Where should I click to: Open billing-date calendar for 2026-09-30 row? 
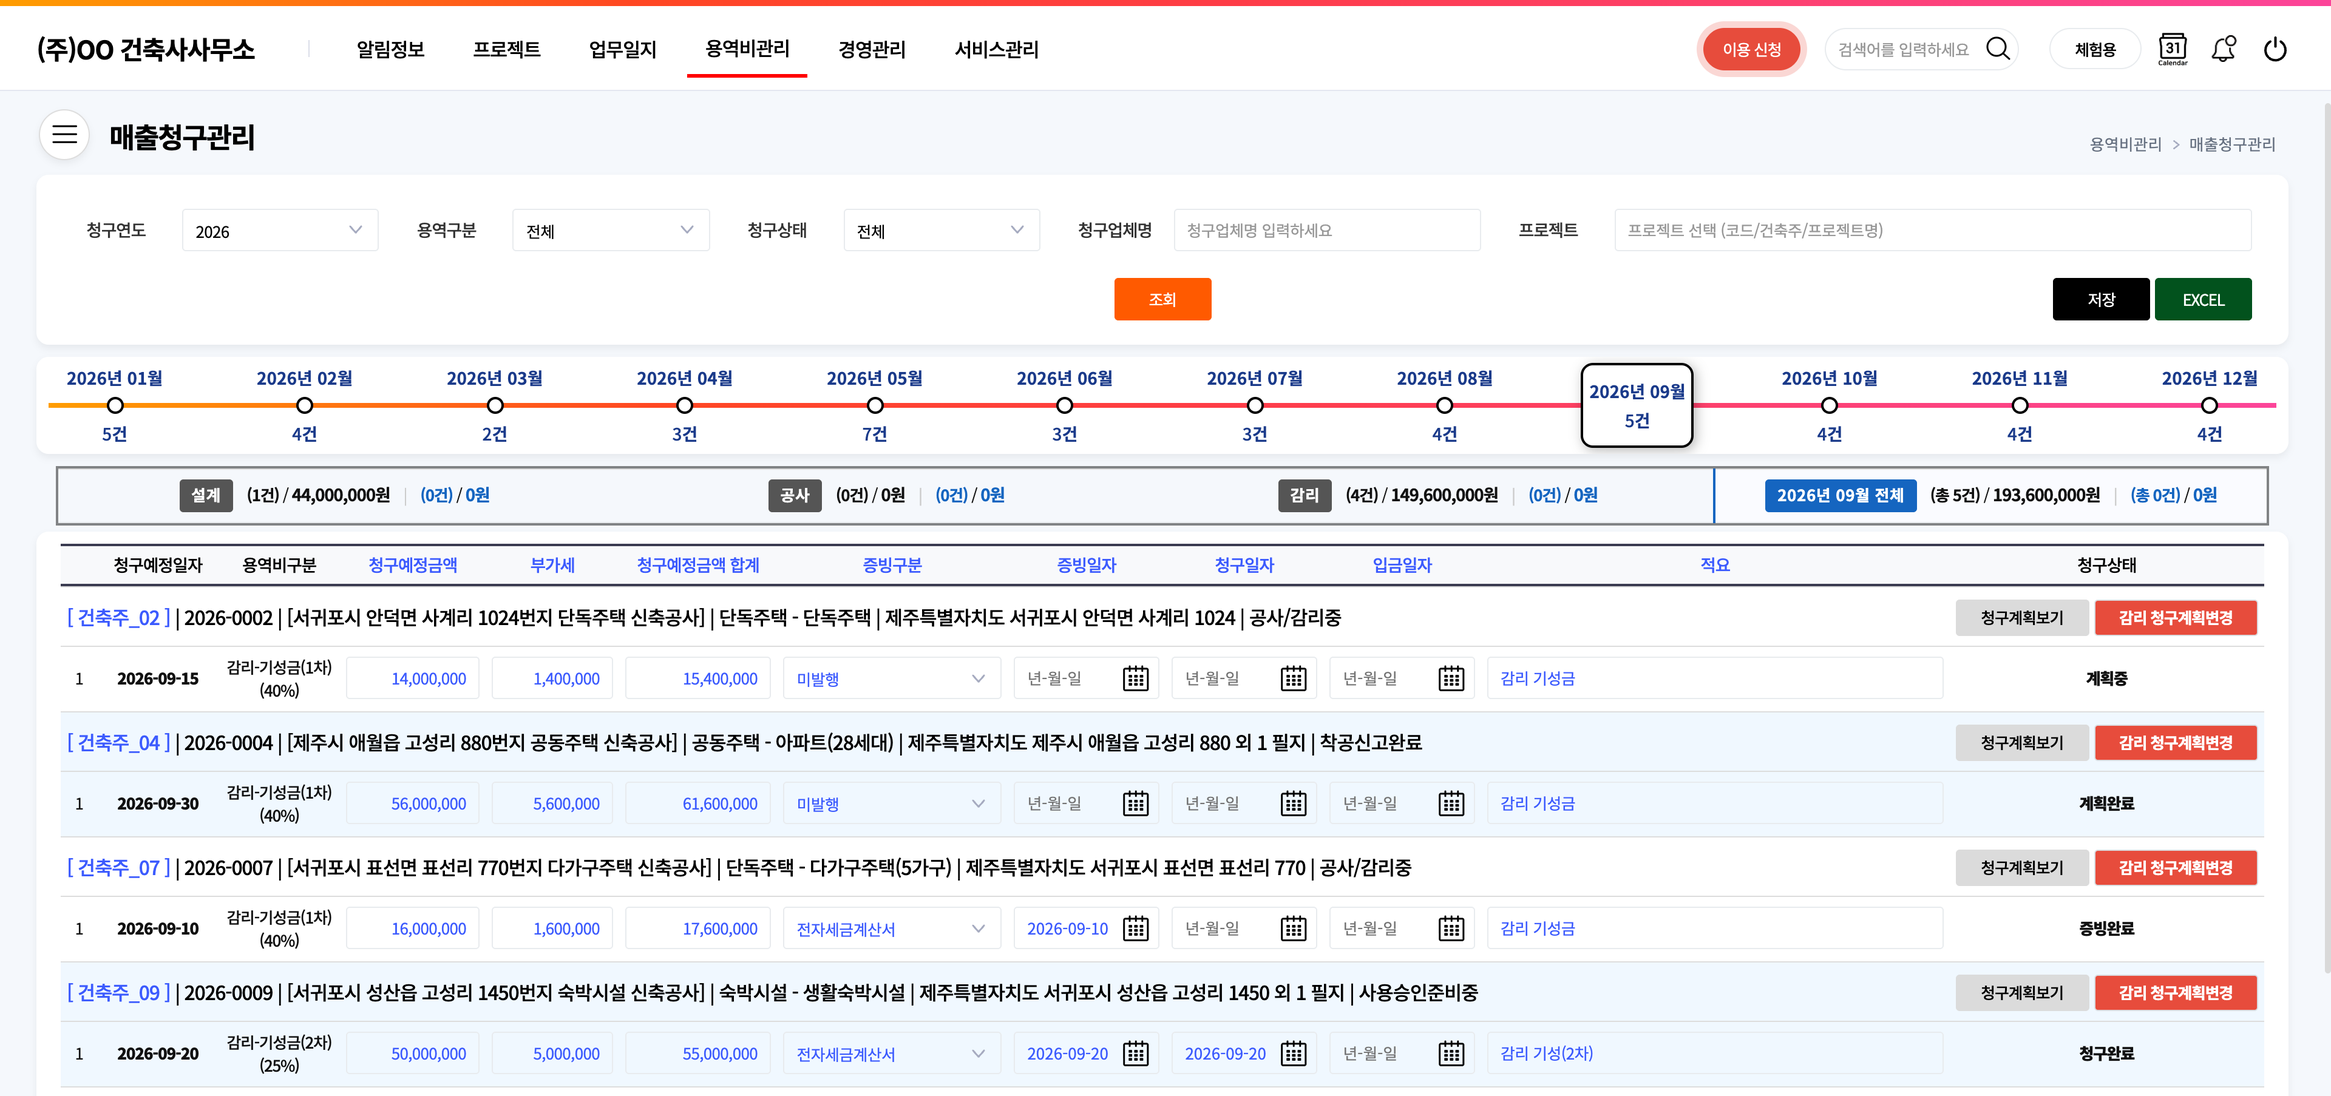1293,804
